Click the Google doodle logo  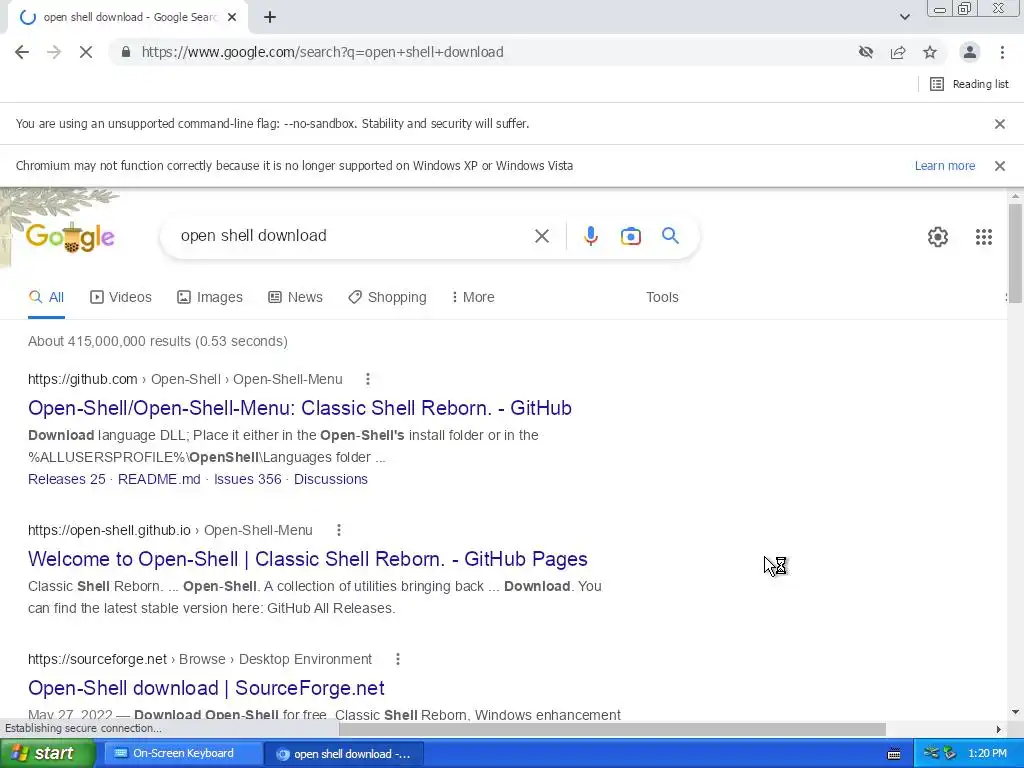click(70, 236)
